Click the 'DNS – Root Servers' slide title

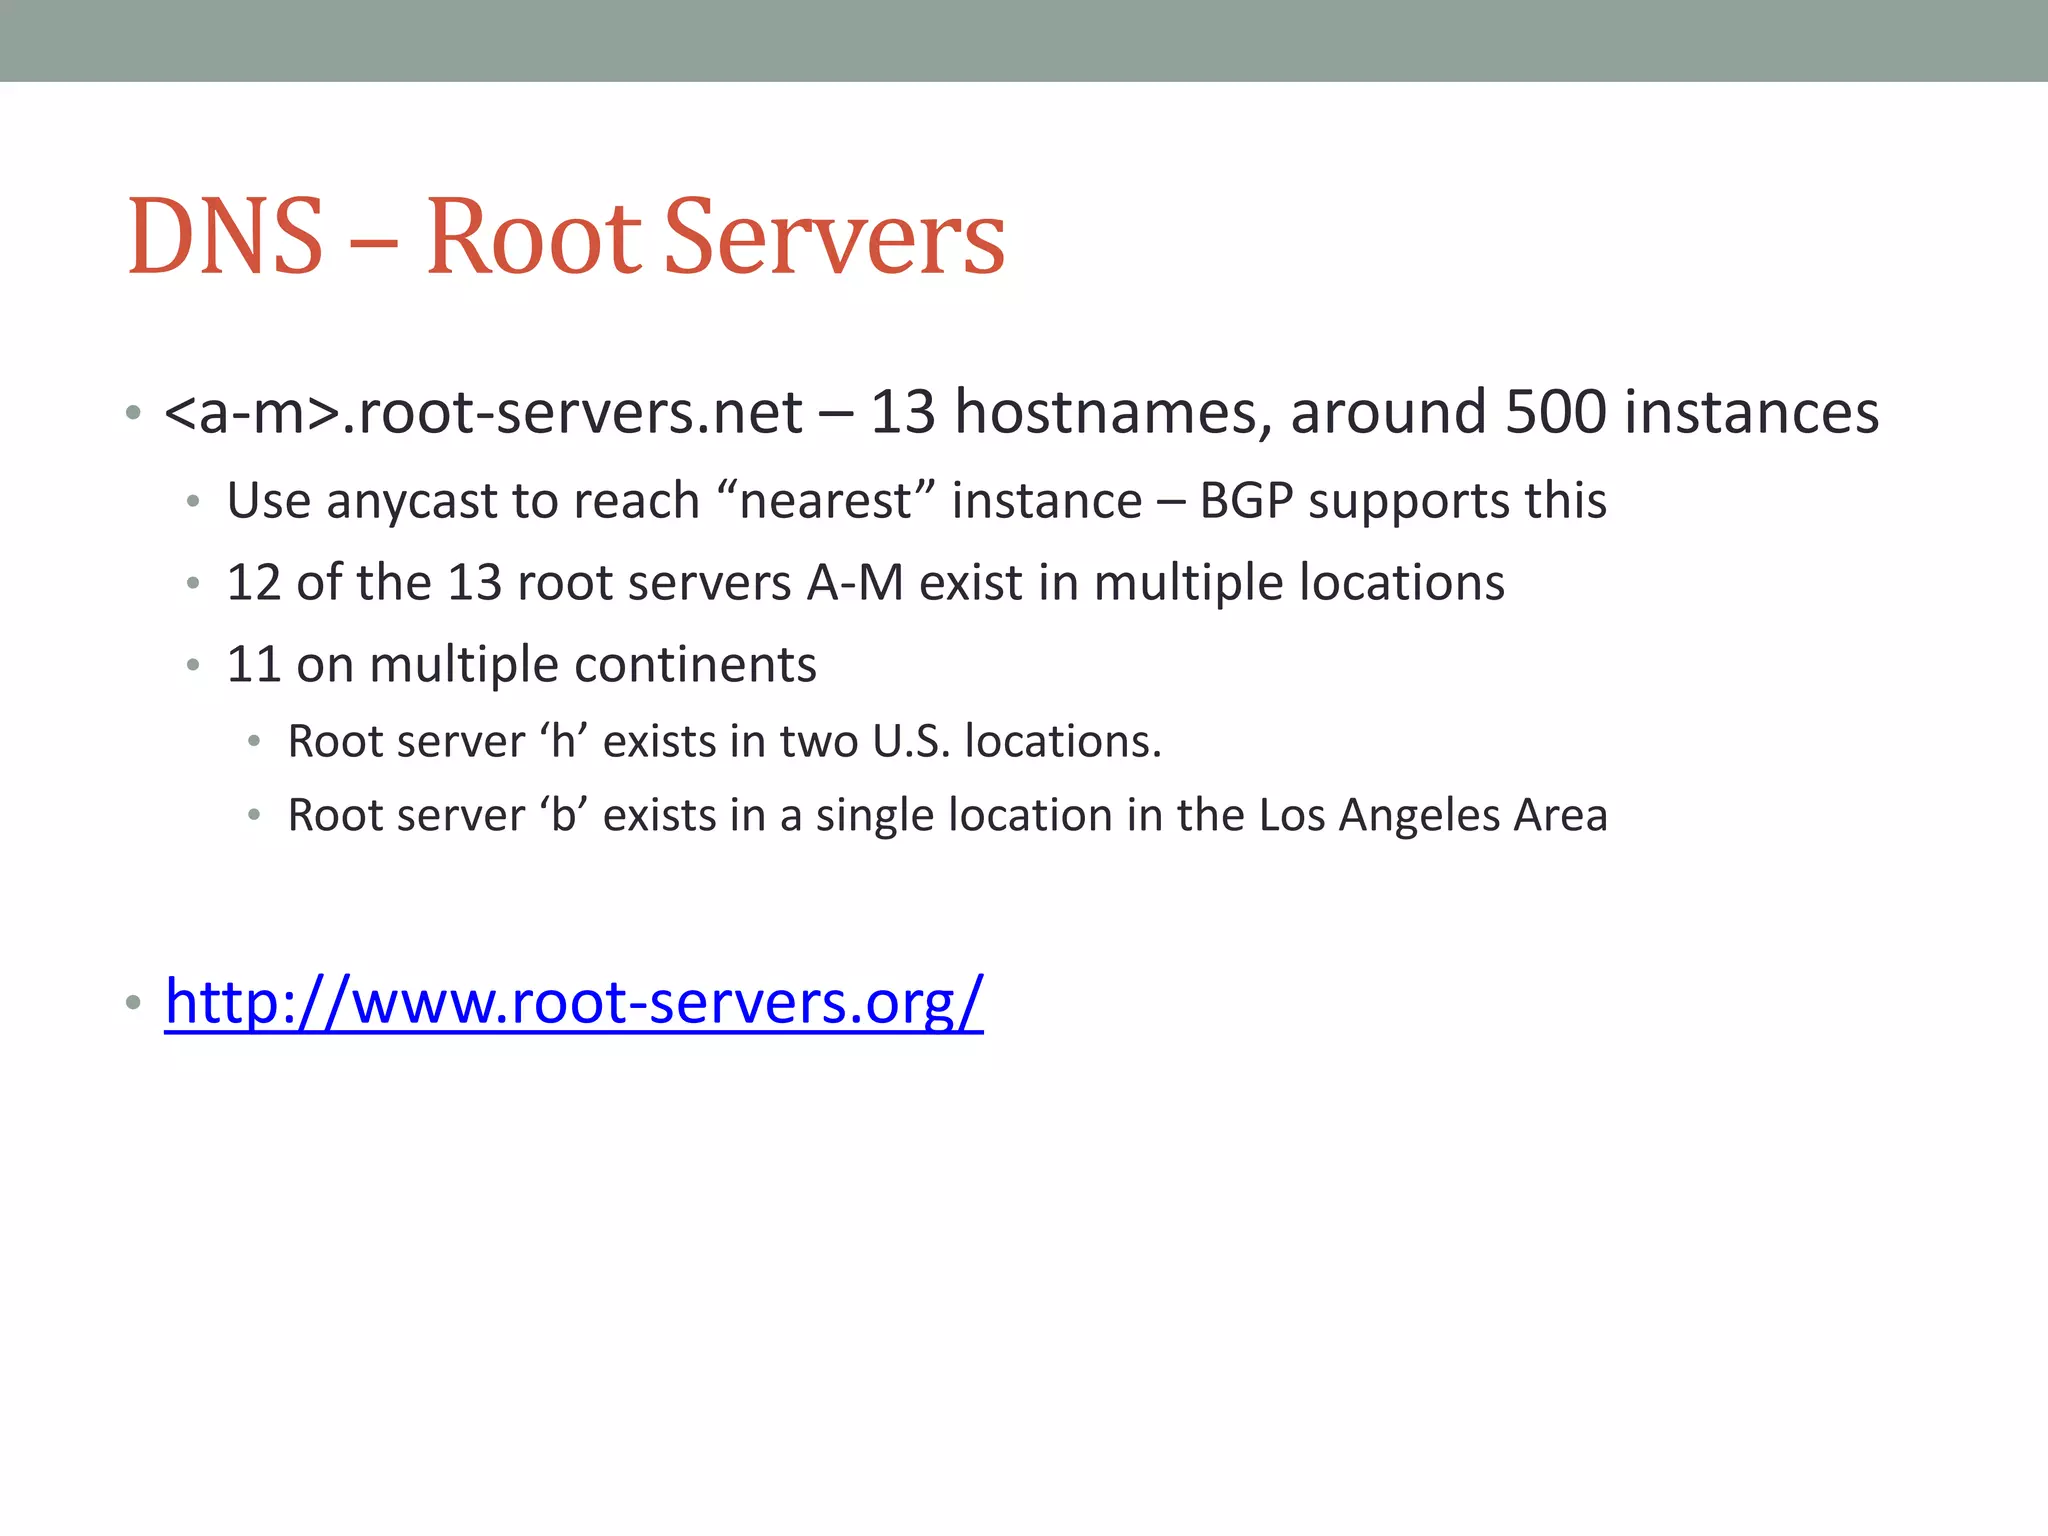566,236
